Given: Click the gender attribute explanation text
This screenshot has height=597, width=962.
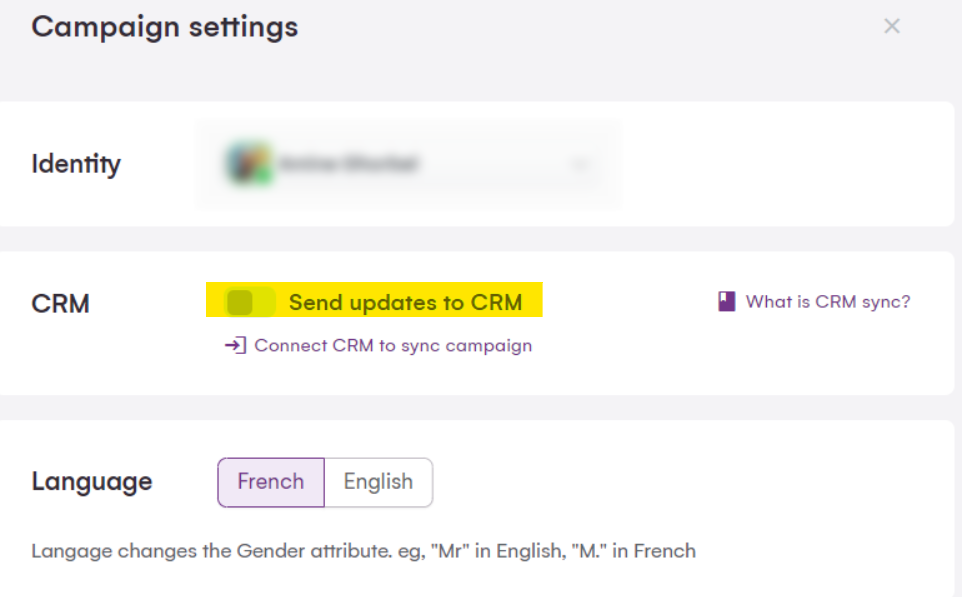Looking at the screenshot, I should (363, 551).
